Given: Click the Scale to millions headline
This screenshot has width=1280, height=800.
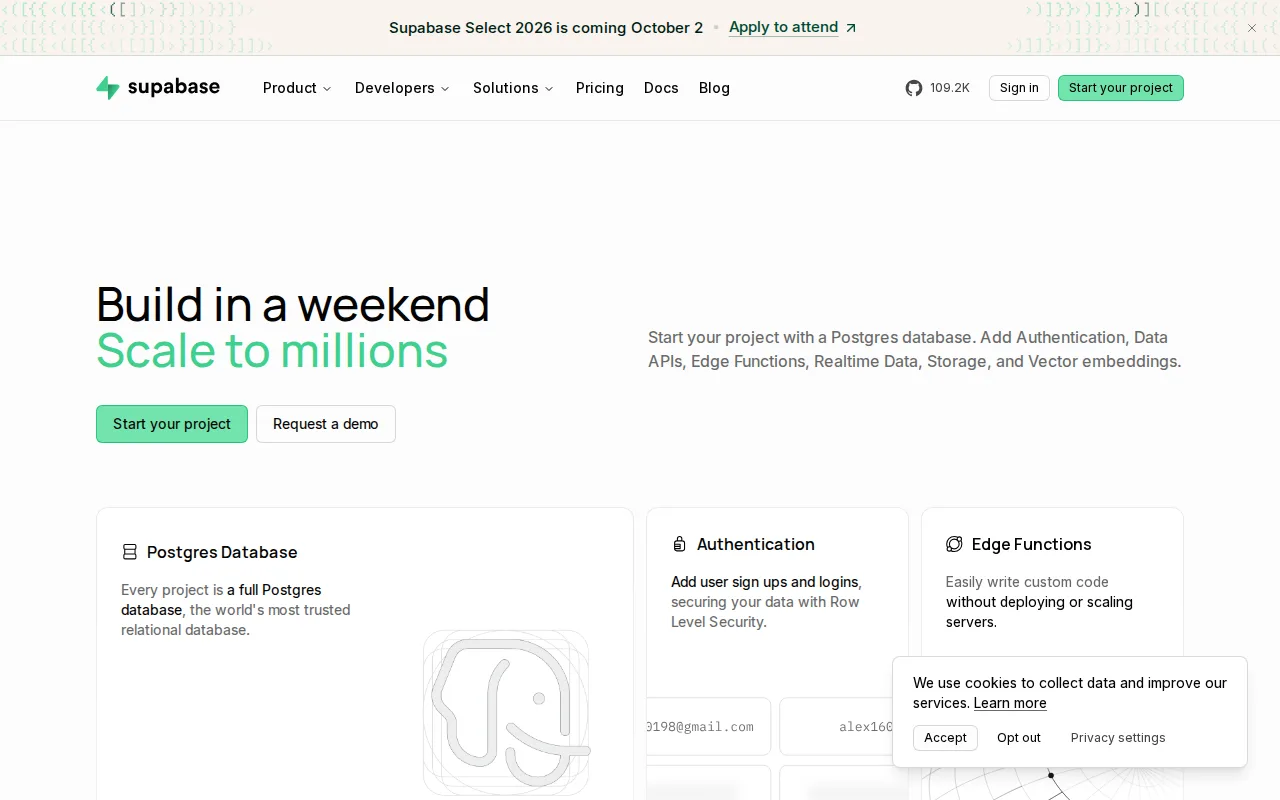Looking at the screenshot, I should 272,351.
